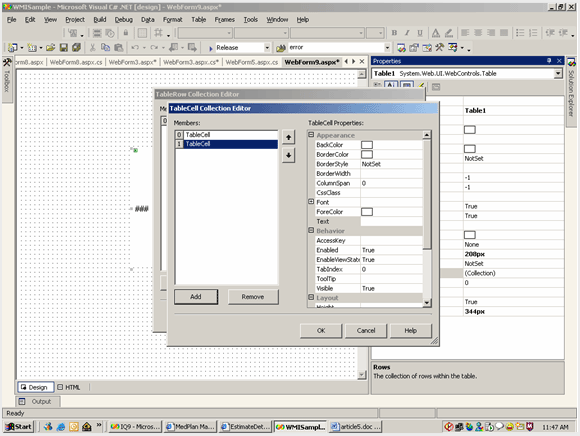Click the Copy toolbar icon

[105, 47]
